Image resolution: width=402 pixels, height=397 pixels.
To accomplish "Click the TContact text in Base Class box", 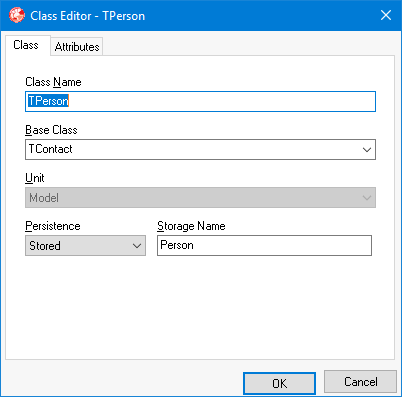I will click(x=51, y=149).
